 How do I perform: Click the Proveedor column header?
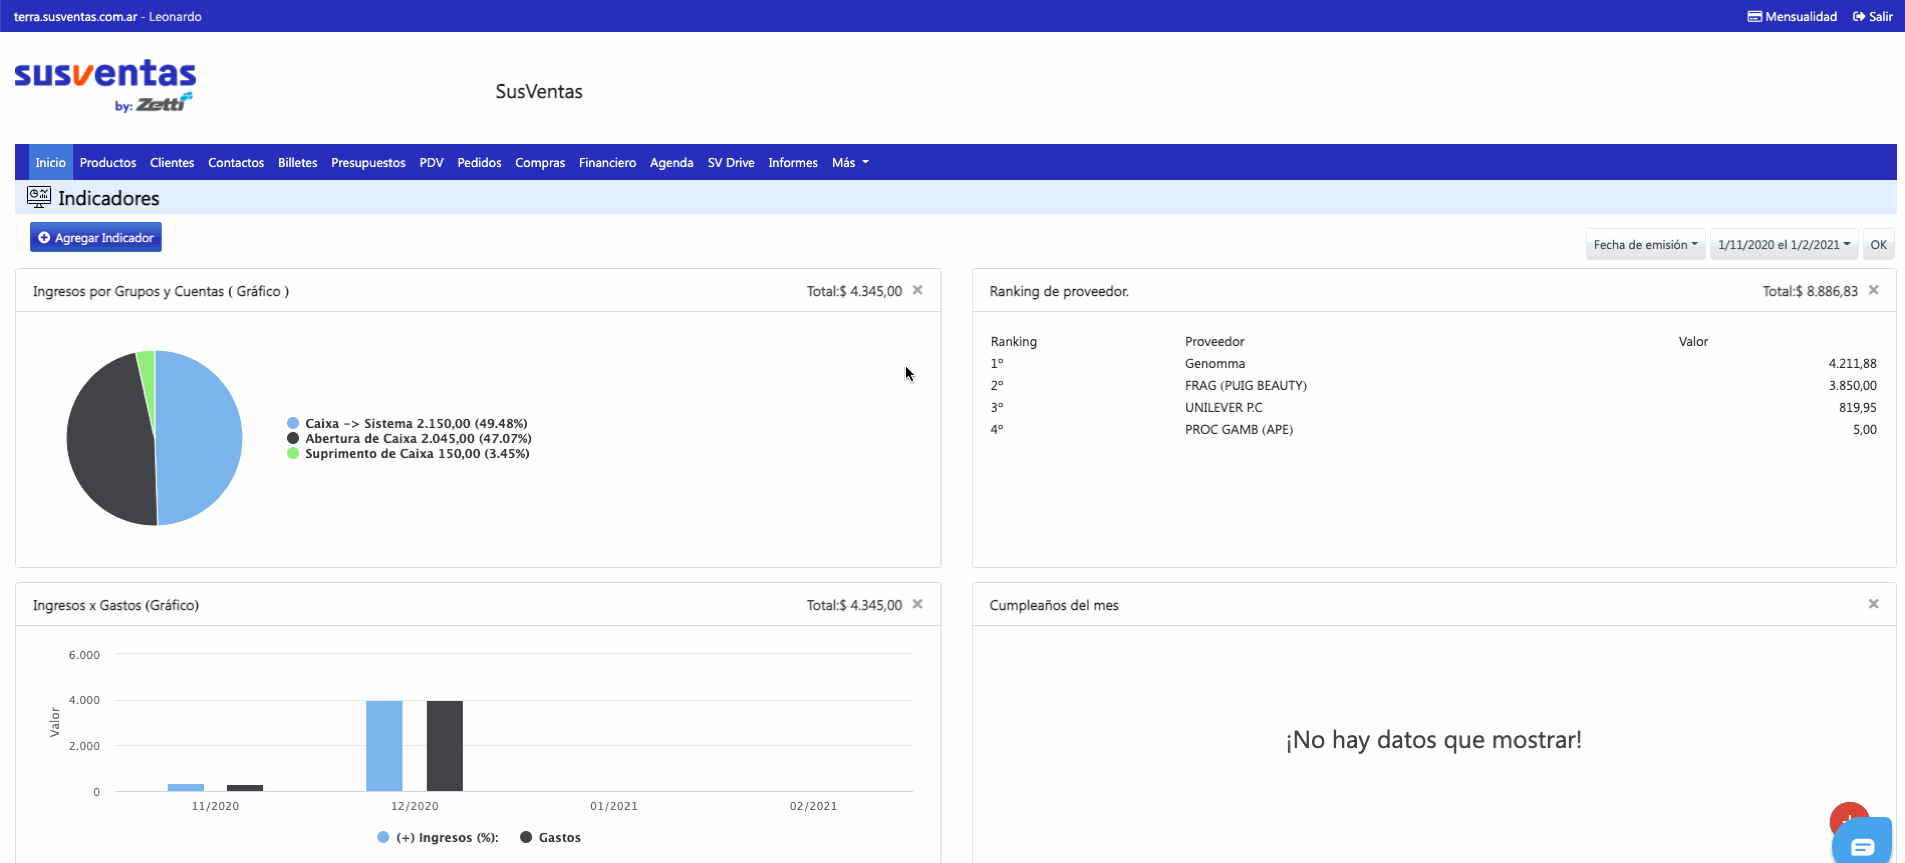pyautogui.click(x=1214, y=341)
